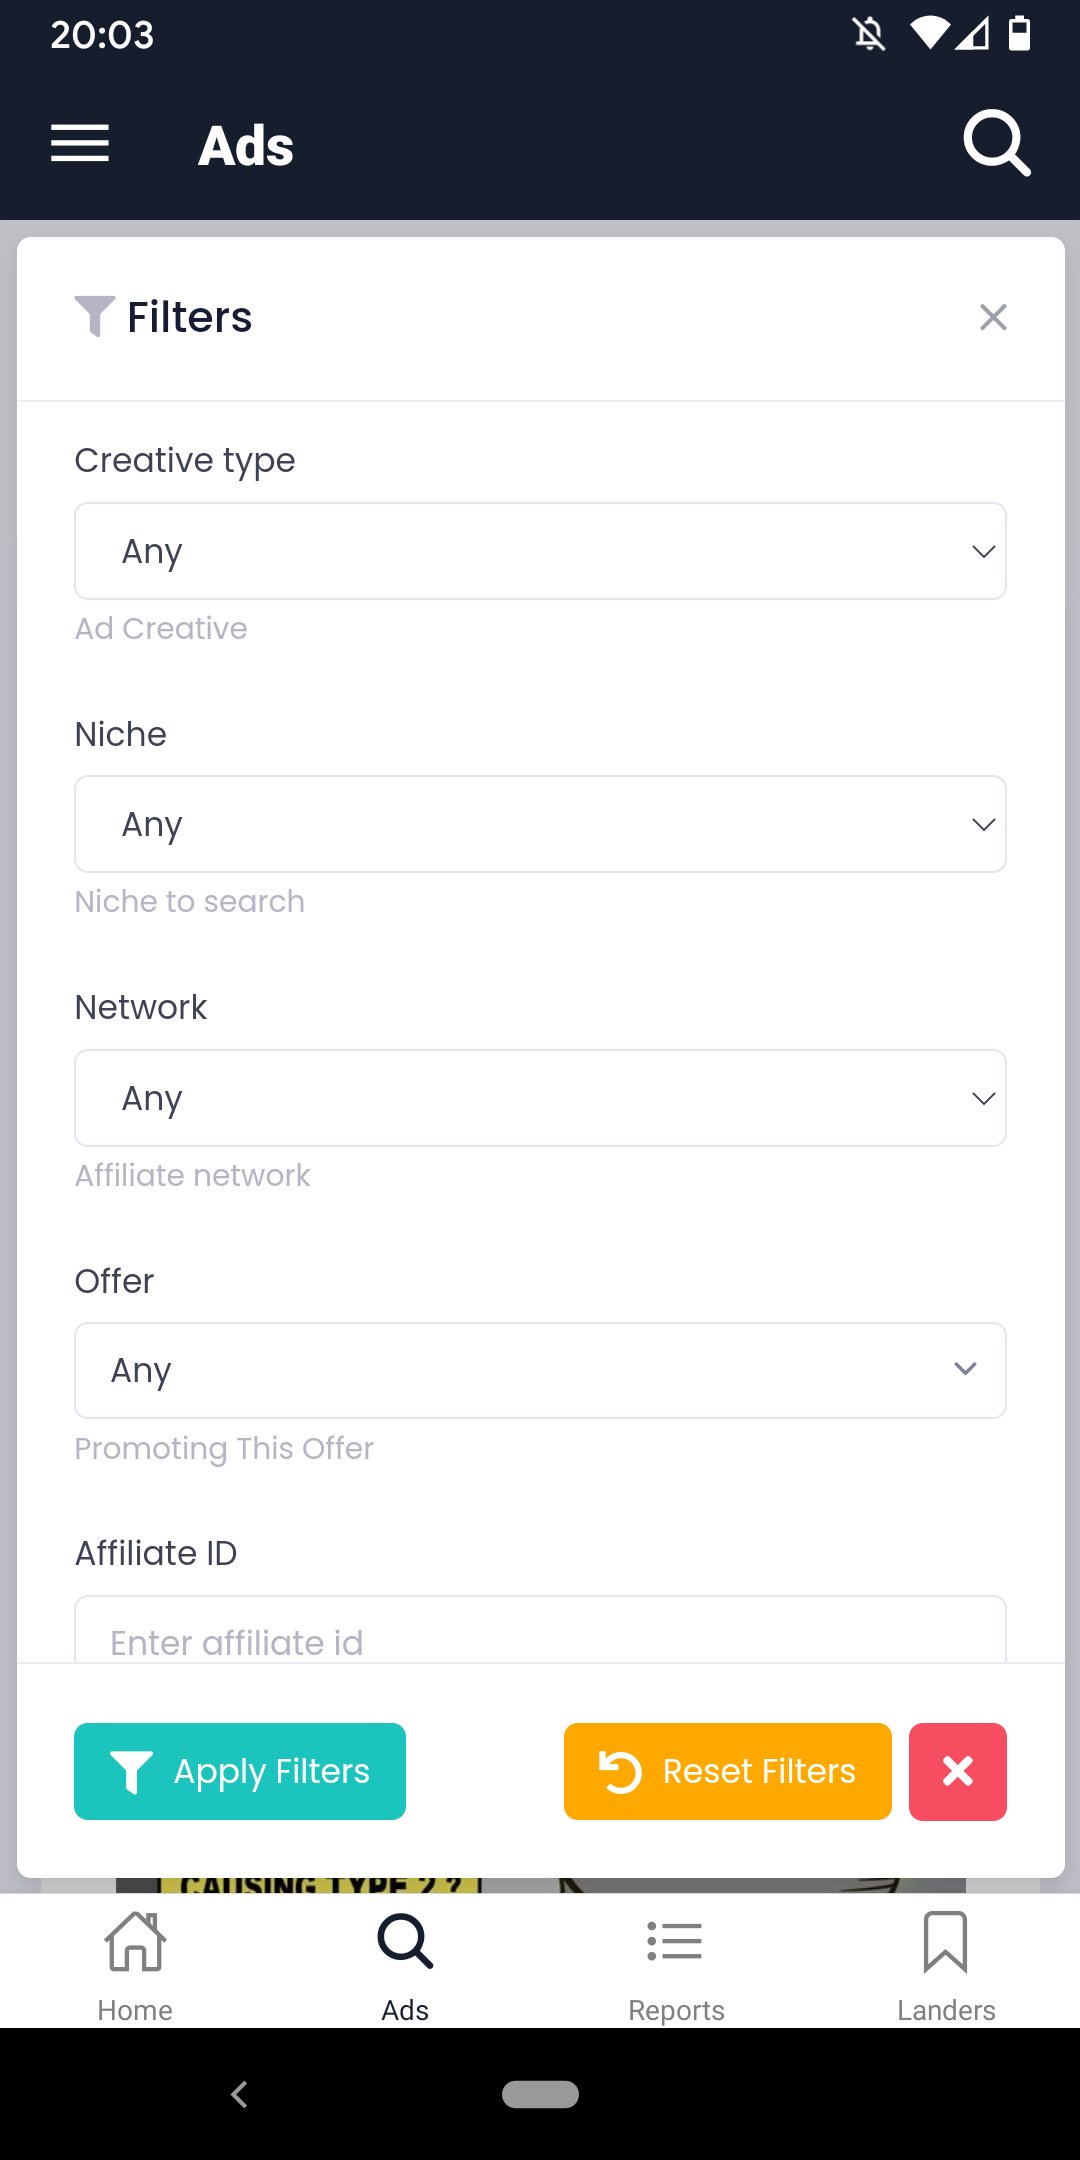Click the funnel icon beside Filters
This screenshot has width=1080, height=2160.
(95, 316)
